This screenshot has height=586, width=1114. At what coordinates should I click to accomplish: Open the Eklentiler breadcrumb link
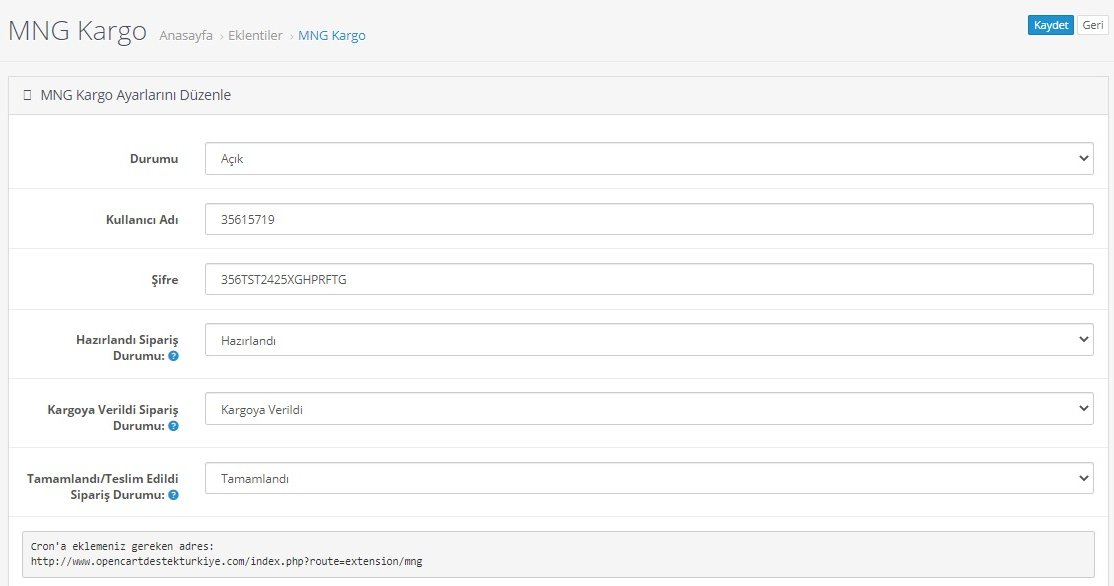[x=255, y=36]
